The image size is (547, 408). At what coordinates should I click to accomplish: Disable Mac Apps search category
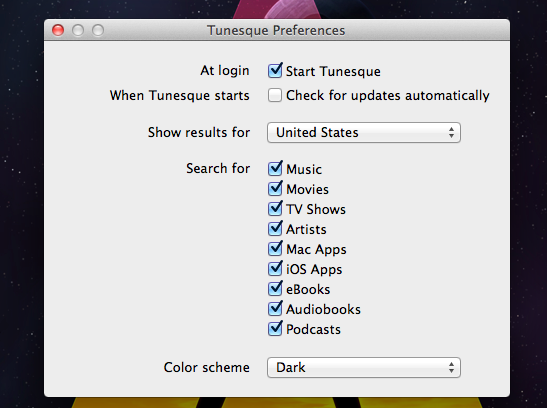[x=275, y=249]
